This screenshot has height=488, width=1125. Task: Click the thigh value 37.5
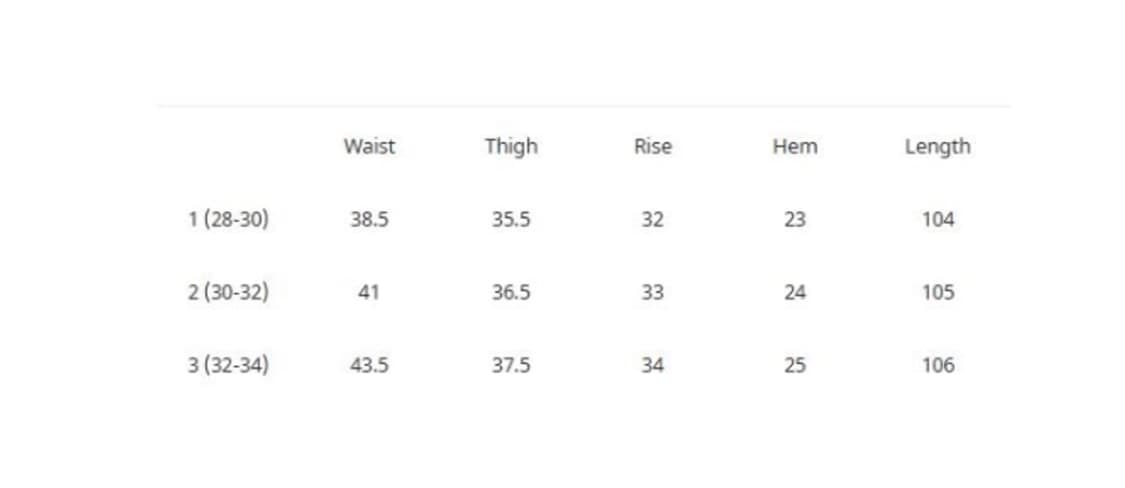click(x=511, y=365)
